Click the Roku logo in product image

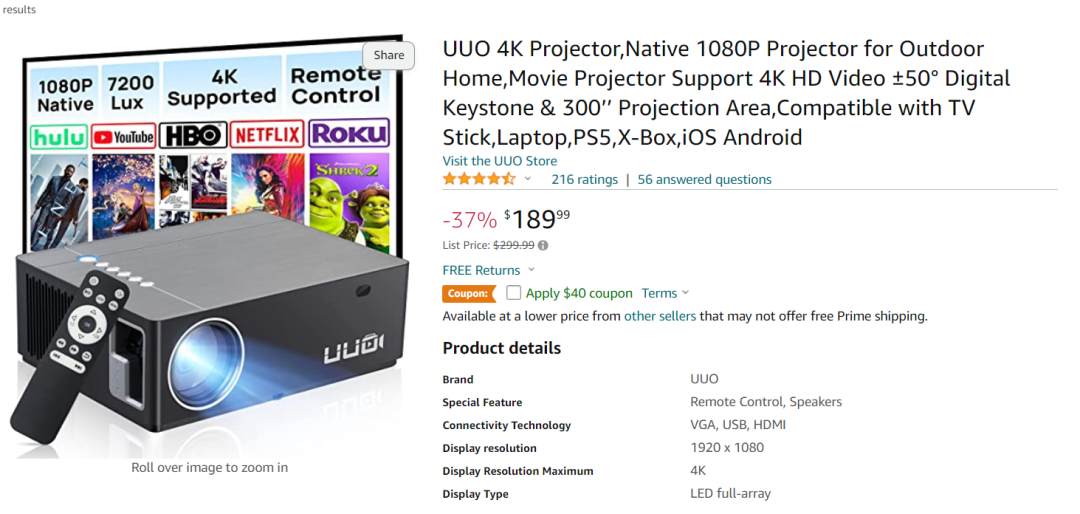[x=349, y=133]
